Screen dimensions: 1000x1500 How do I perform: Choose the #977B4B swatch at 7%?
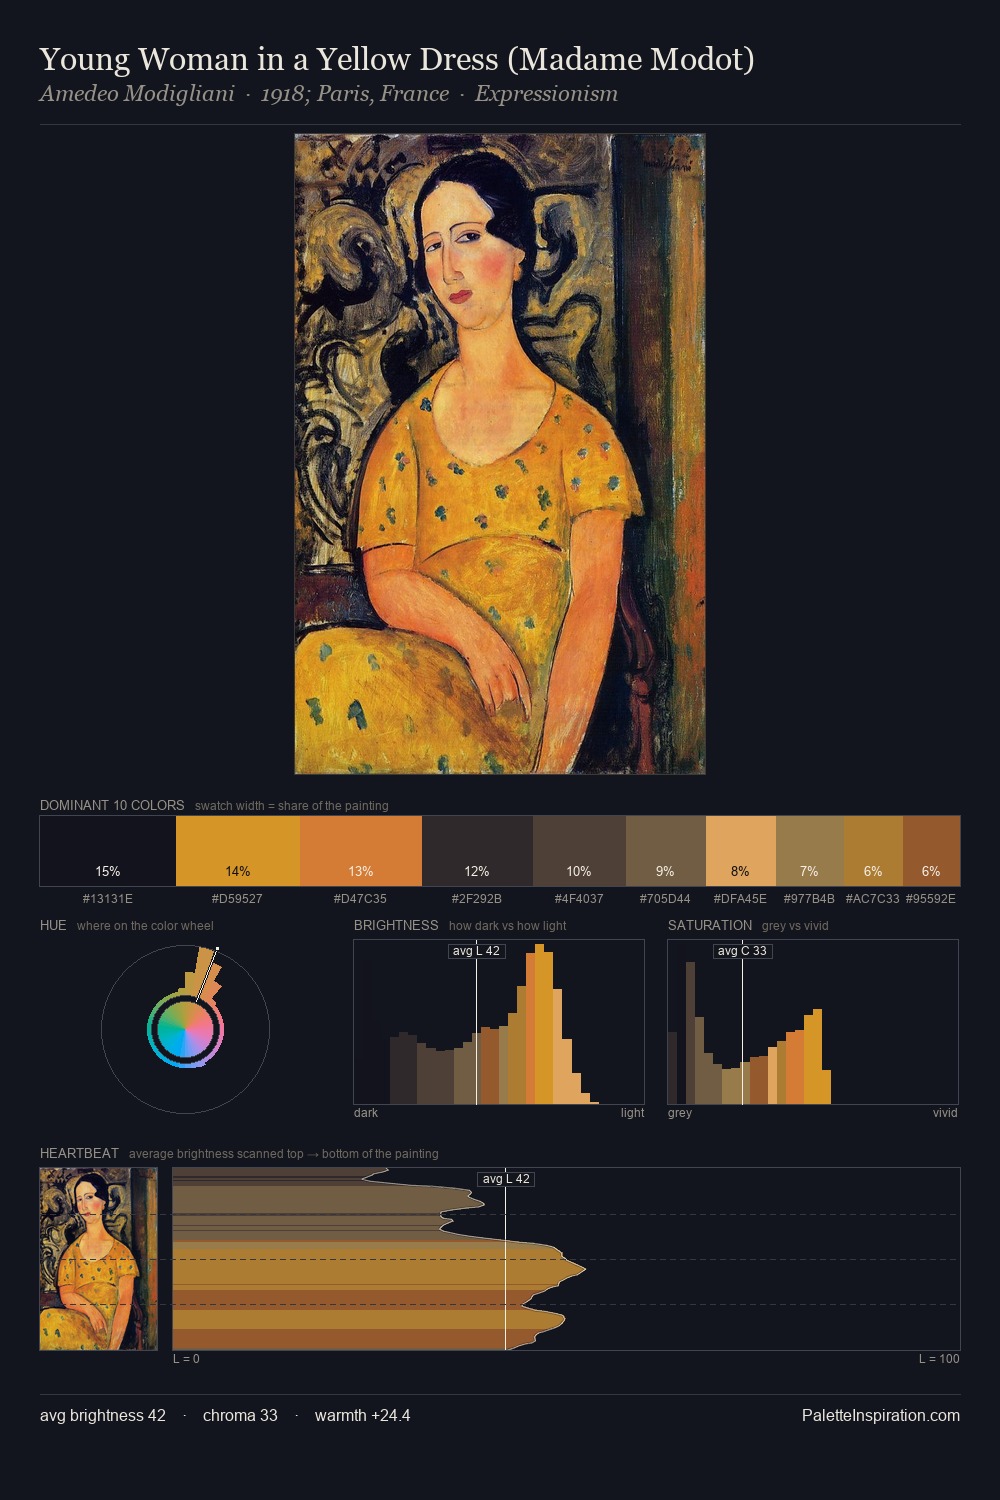coord(809,851)
